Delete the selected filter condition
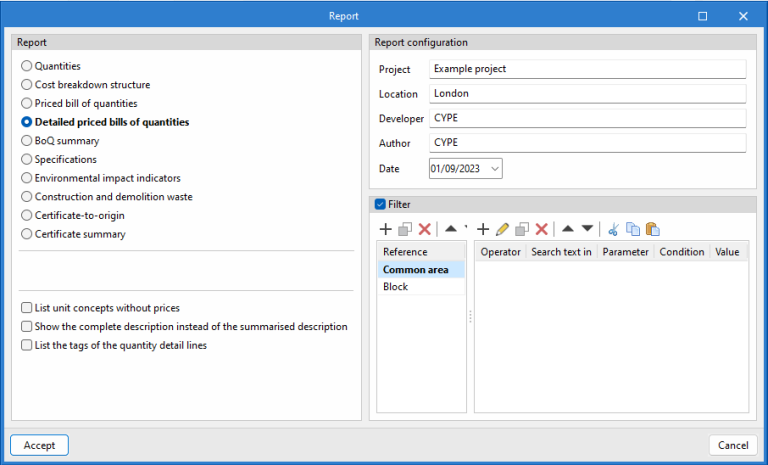This screenshot has width=768, height=465. [x=541, y=229]
